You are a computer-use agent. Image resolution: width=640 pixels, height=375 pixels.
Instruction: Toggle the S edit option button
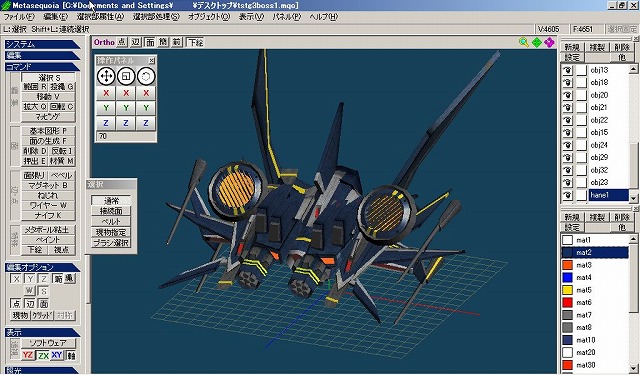[x=43, y=291]
